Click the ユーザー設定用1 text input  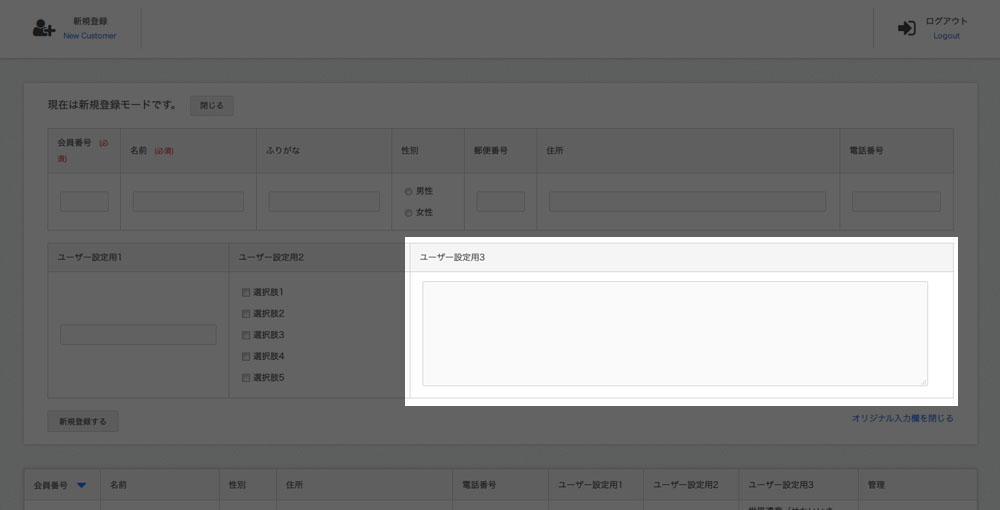138,335
